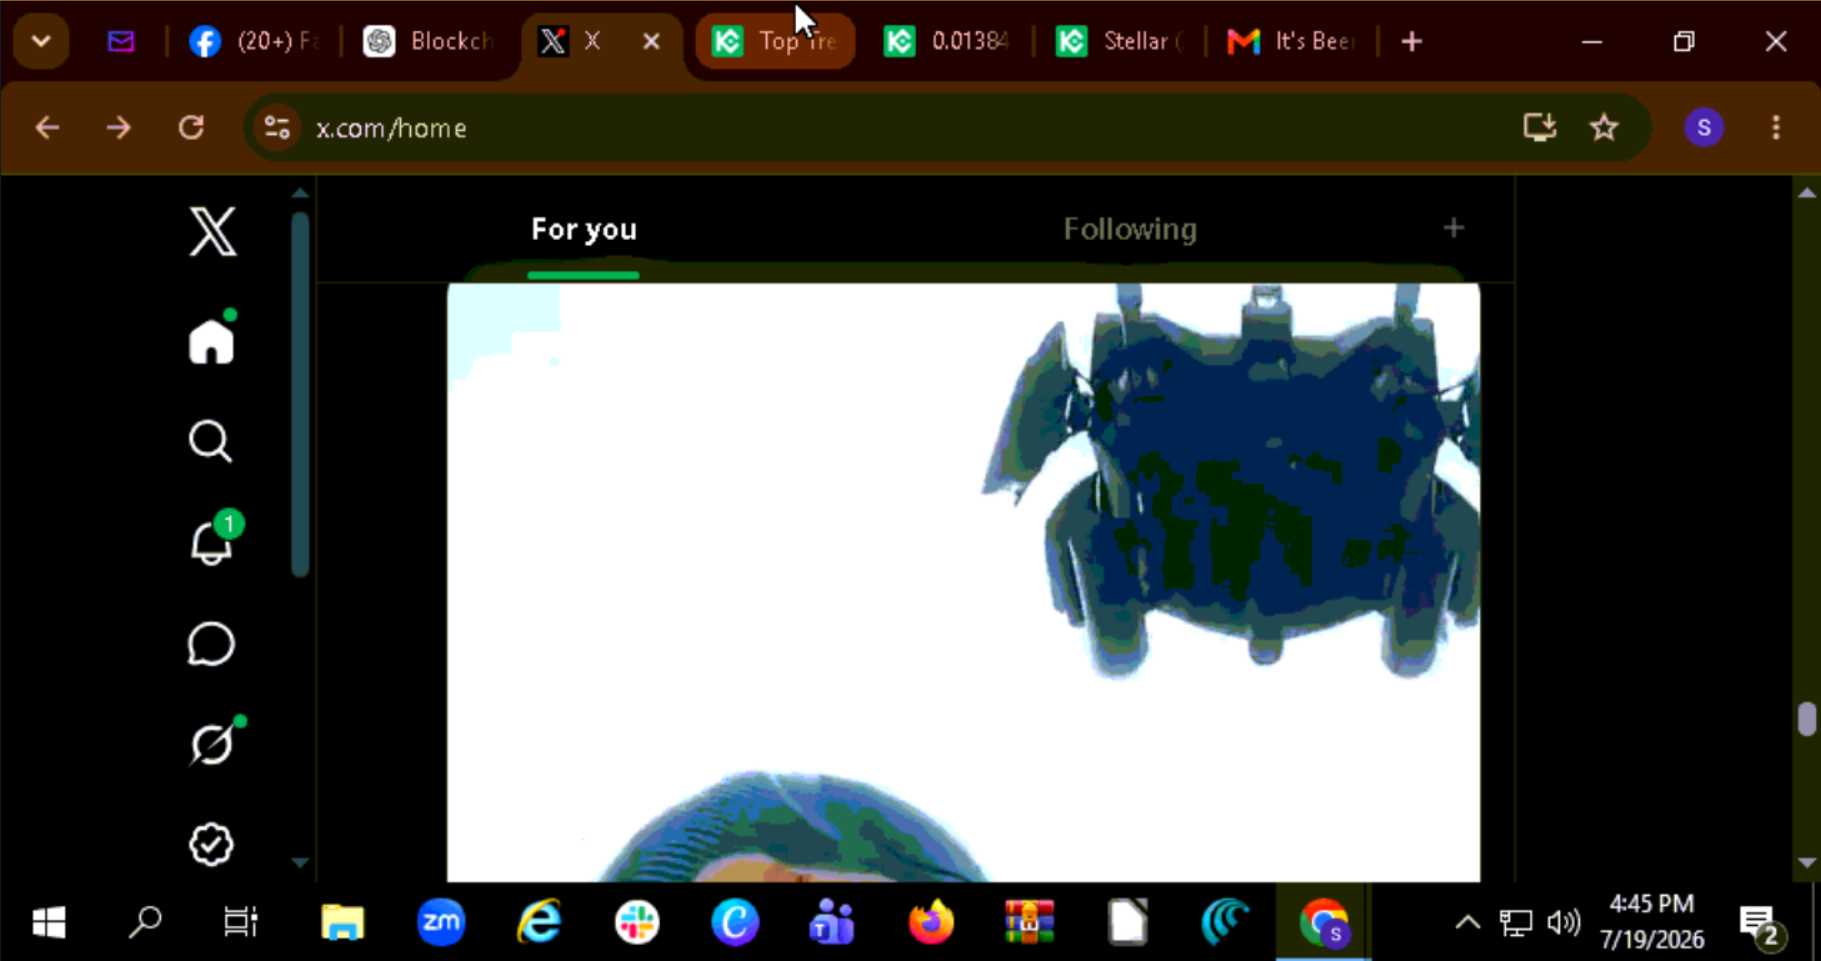Open Premium verified badge in sidebar

[x=211, y=844]
